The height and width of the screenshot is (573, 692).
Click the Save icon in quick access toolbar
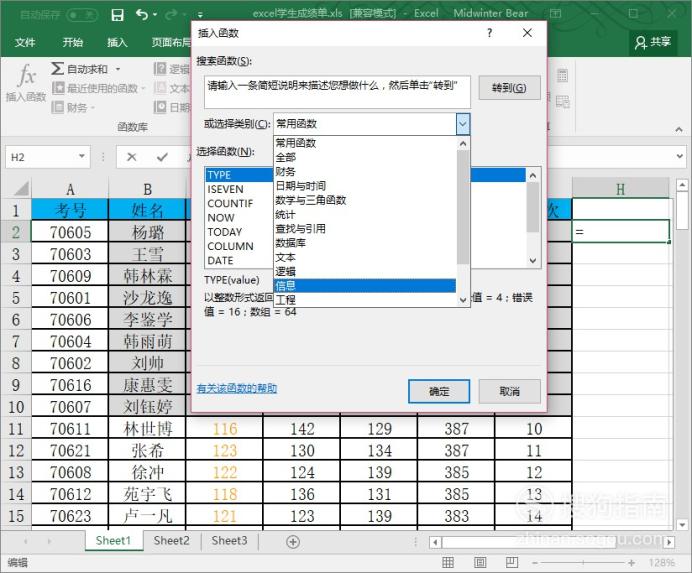pos(117,15)
